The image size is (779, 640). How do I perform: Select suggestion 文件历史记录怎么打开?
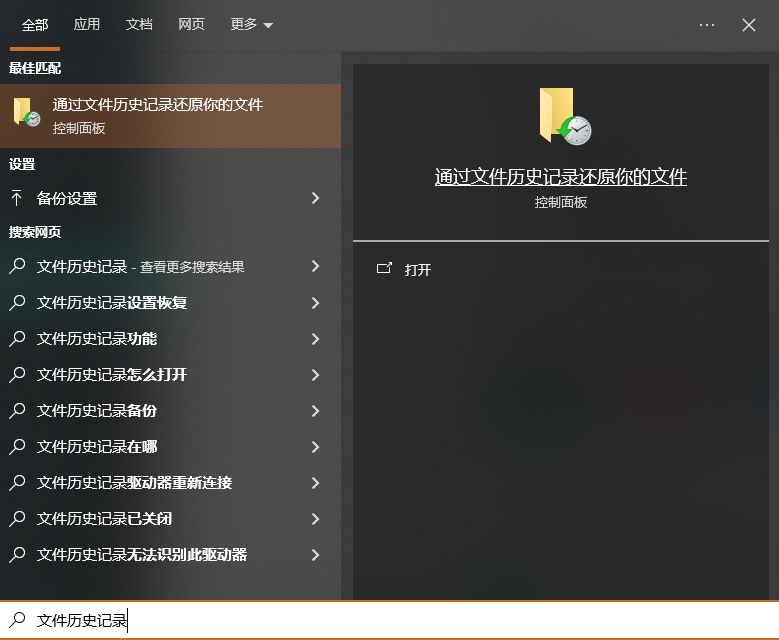coord(170,375)
